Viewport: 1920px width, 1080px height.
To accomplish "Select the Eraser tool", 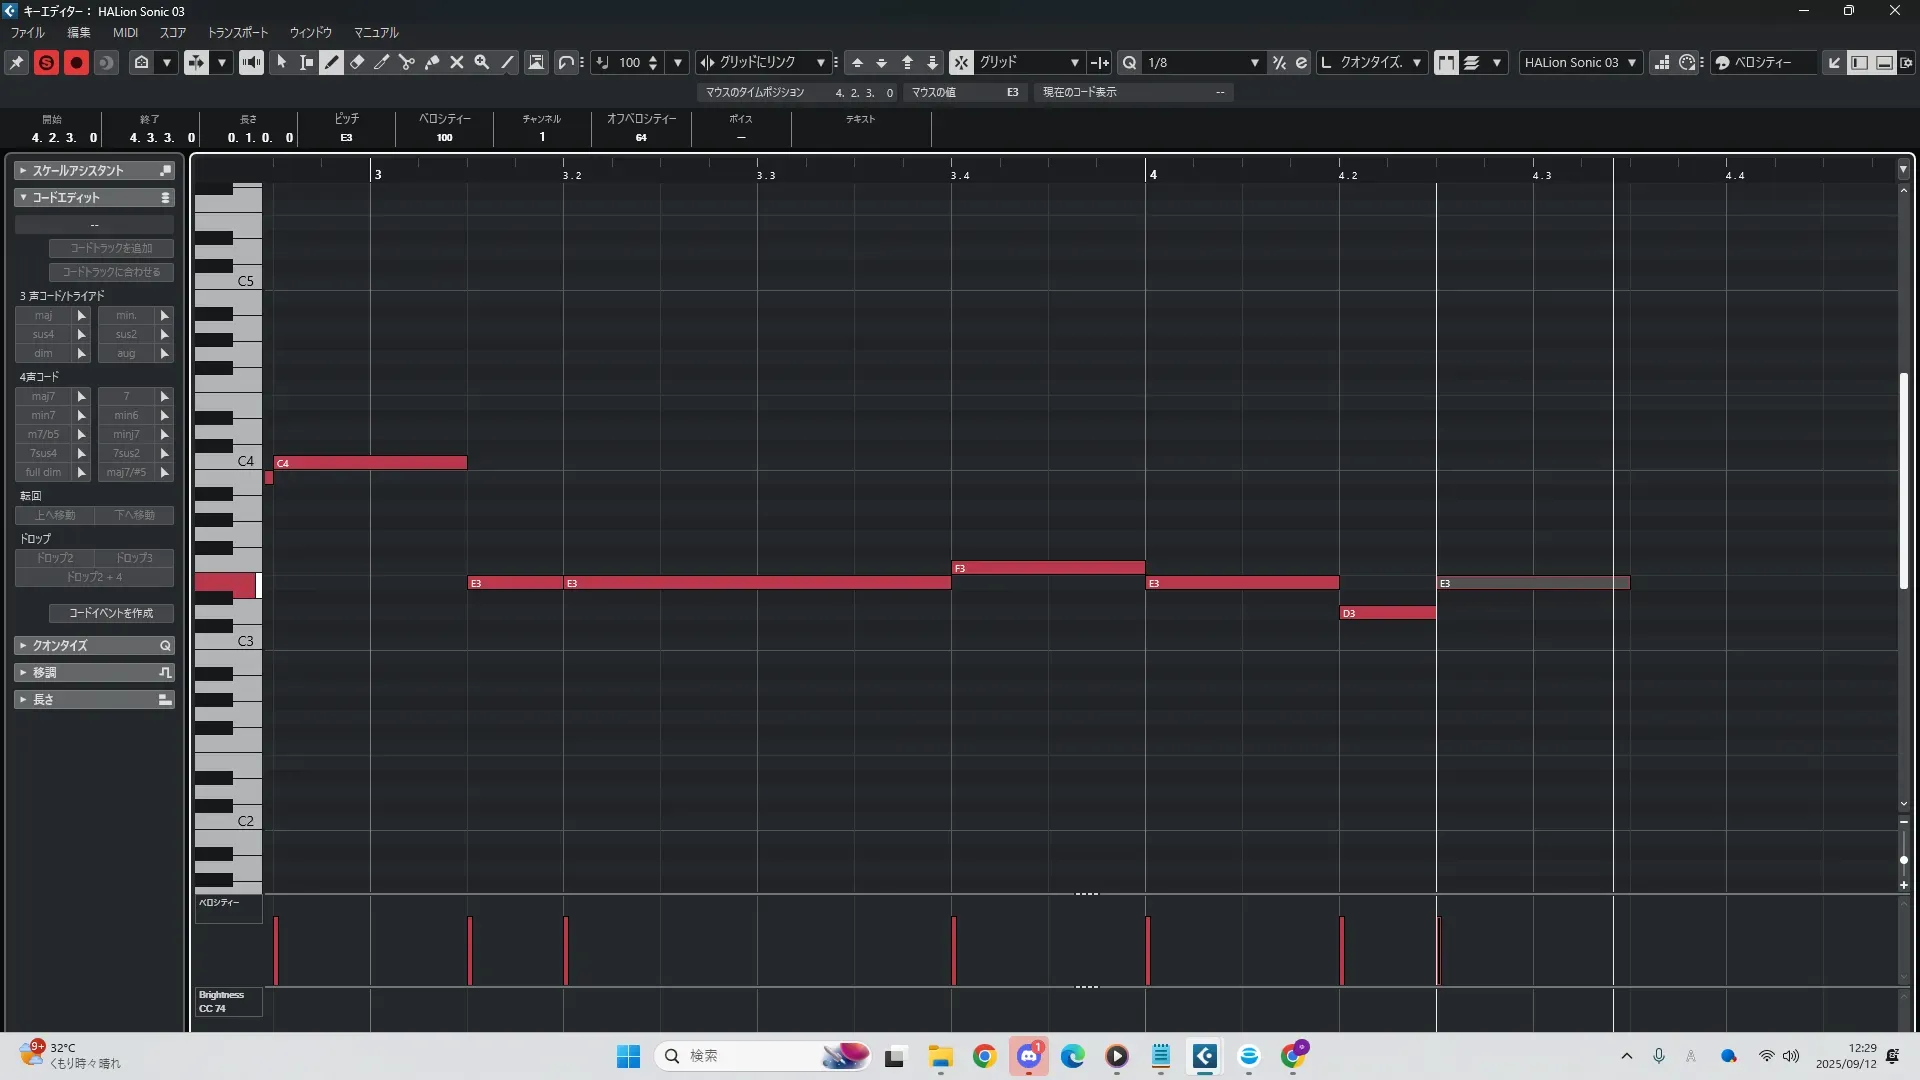I will (357, 62).
